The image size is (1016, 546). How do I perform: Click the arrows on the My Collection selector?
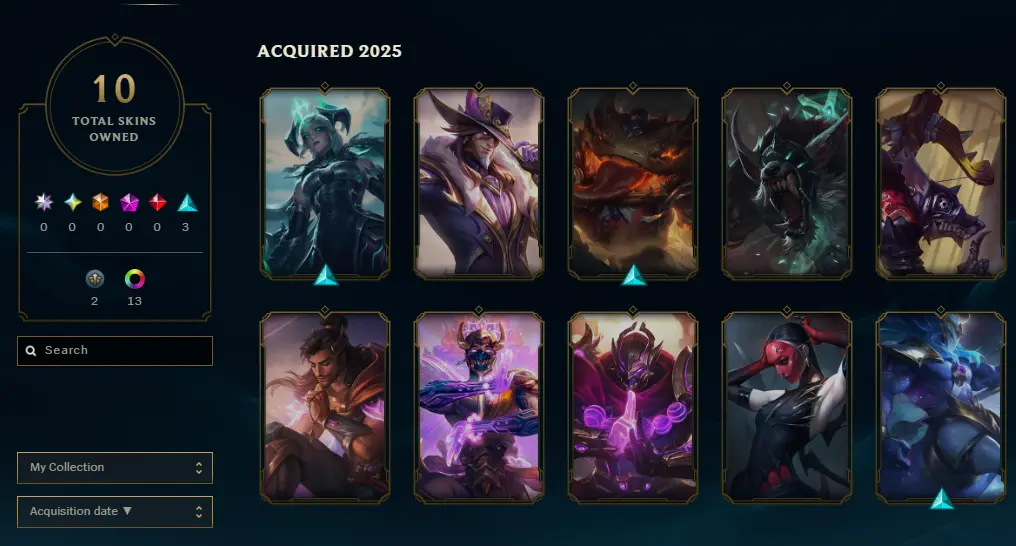tap(199, 468)
